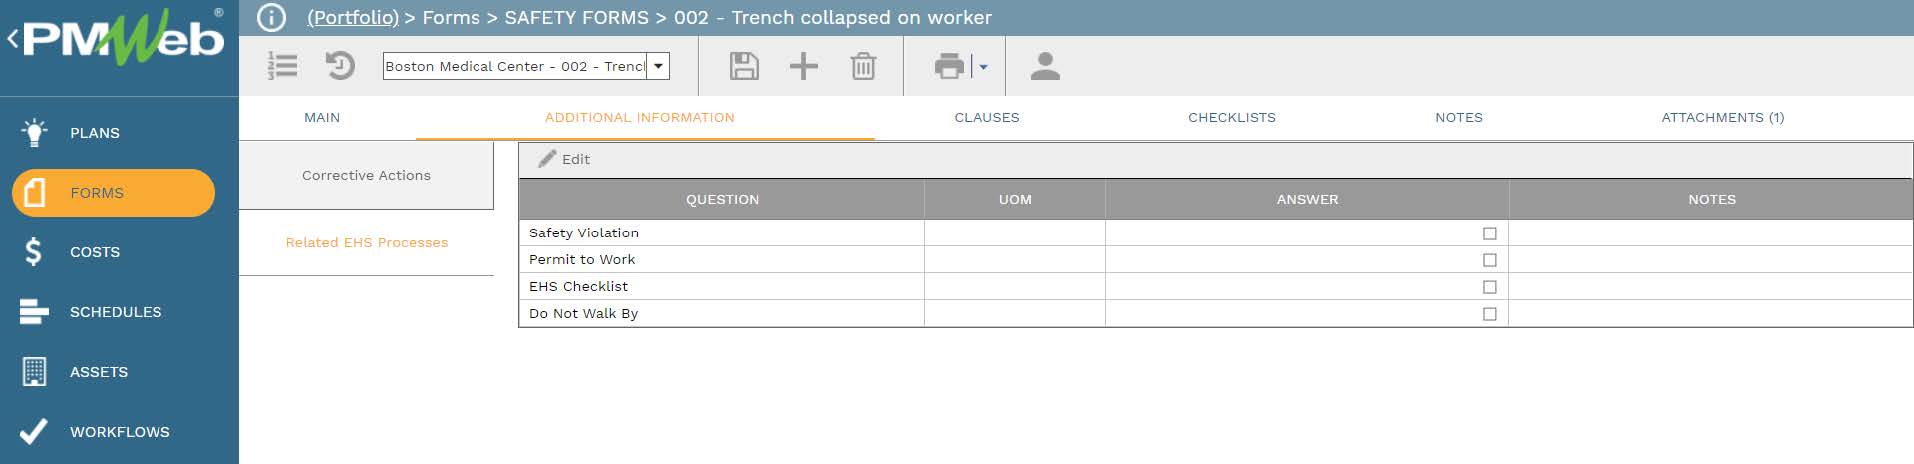The height and width of the screenshot is (464, 1914).
Task: Click the NOTES column header in table
Action: (x=1712, y=199)
